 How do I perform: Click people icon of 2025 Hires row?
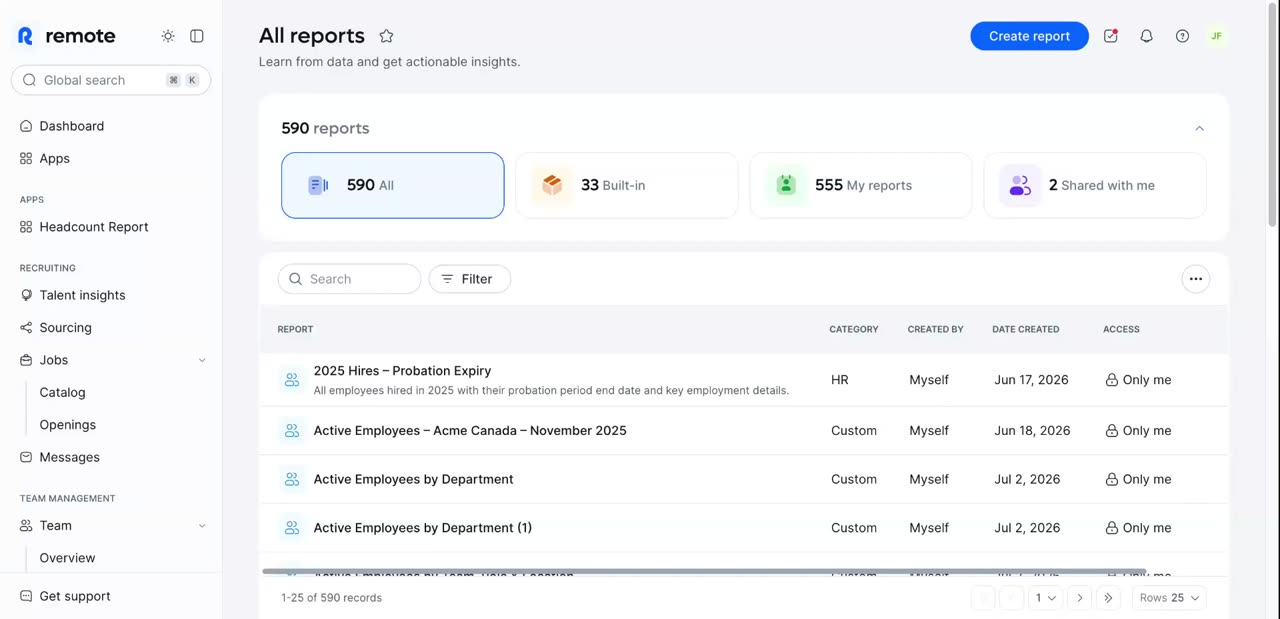coord(292,380)
